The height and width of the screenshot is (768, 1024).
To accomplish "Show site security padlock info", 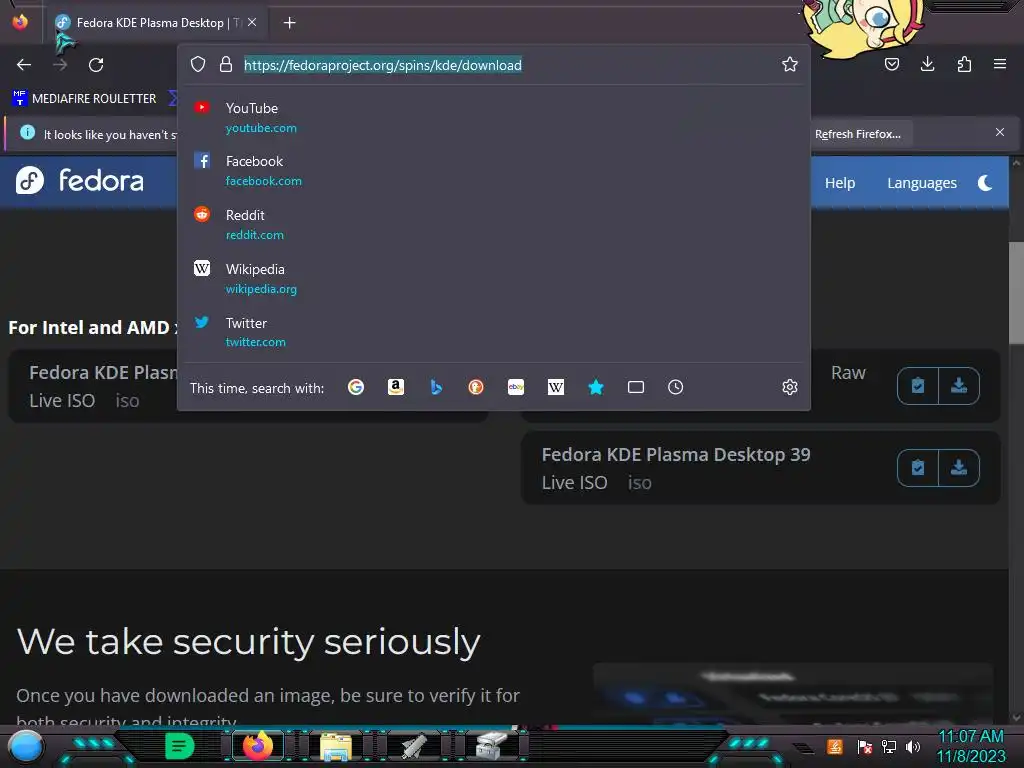I will [x=226, y=64].
